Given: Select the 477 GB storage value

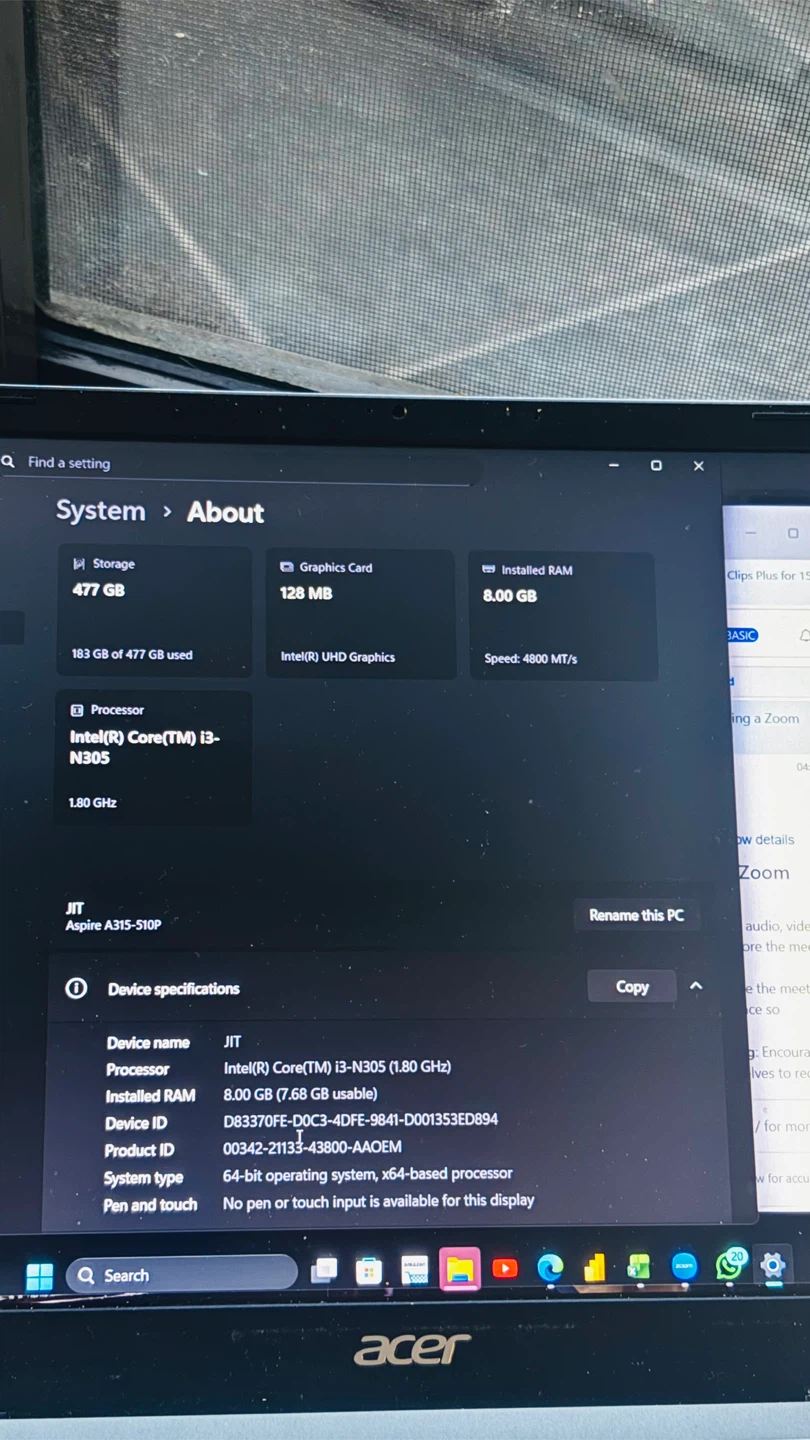Looking at the screenshot, I should point(98,590).
